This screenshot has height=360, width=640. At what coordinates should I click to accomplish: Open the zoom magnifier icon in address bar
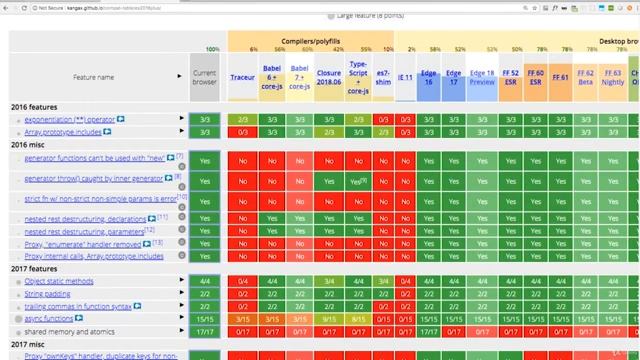point(525,8)
